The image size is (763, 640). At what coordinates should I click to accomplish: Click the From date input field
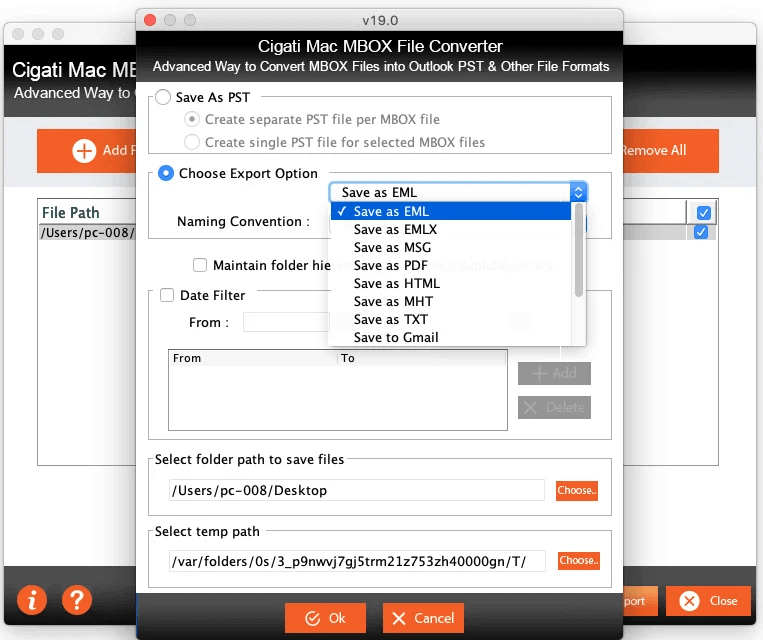(286, 322)
